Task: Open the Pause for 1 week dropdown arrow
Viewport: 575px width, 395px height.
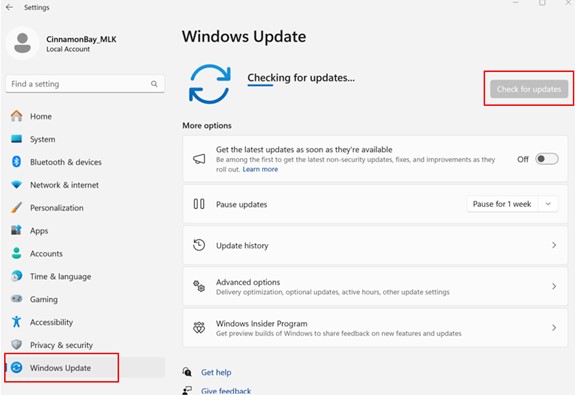Action: (x=548, y=204)
